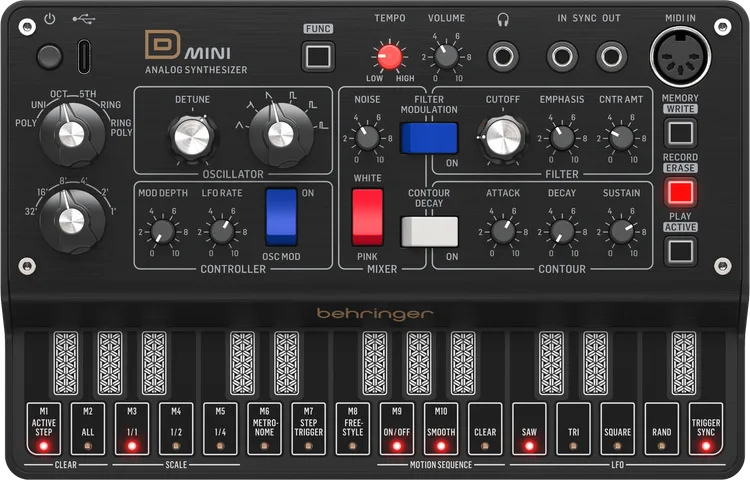Toggle the OSC MOD blue switch
This screenshot has width=750, height=480.
[281, 217]
